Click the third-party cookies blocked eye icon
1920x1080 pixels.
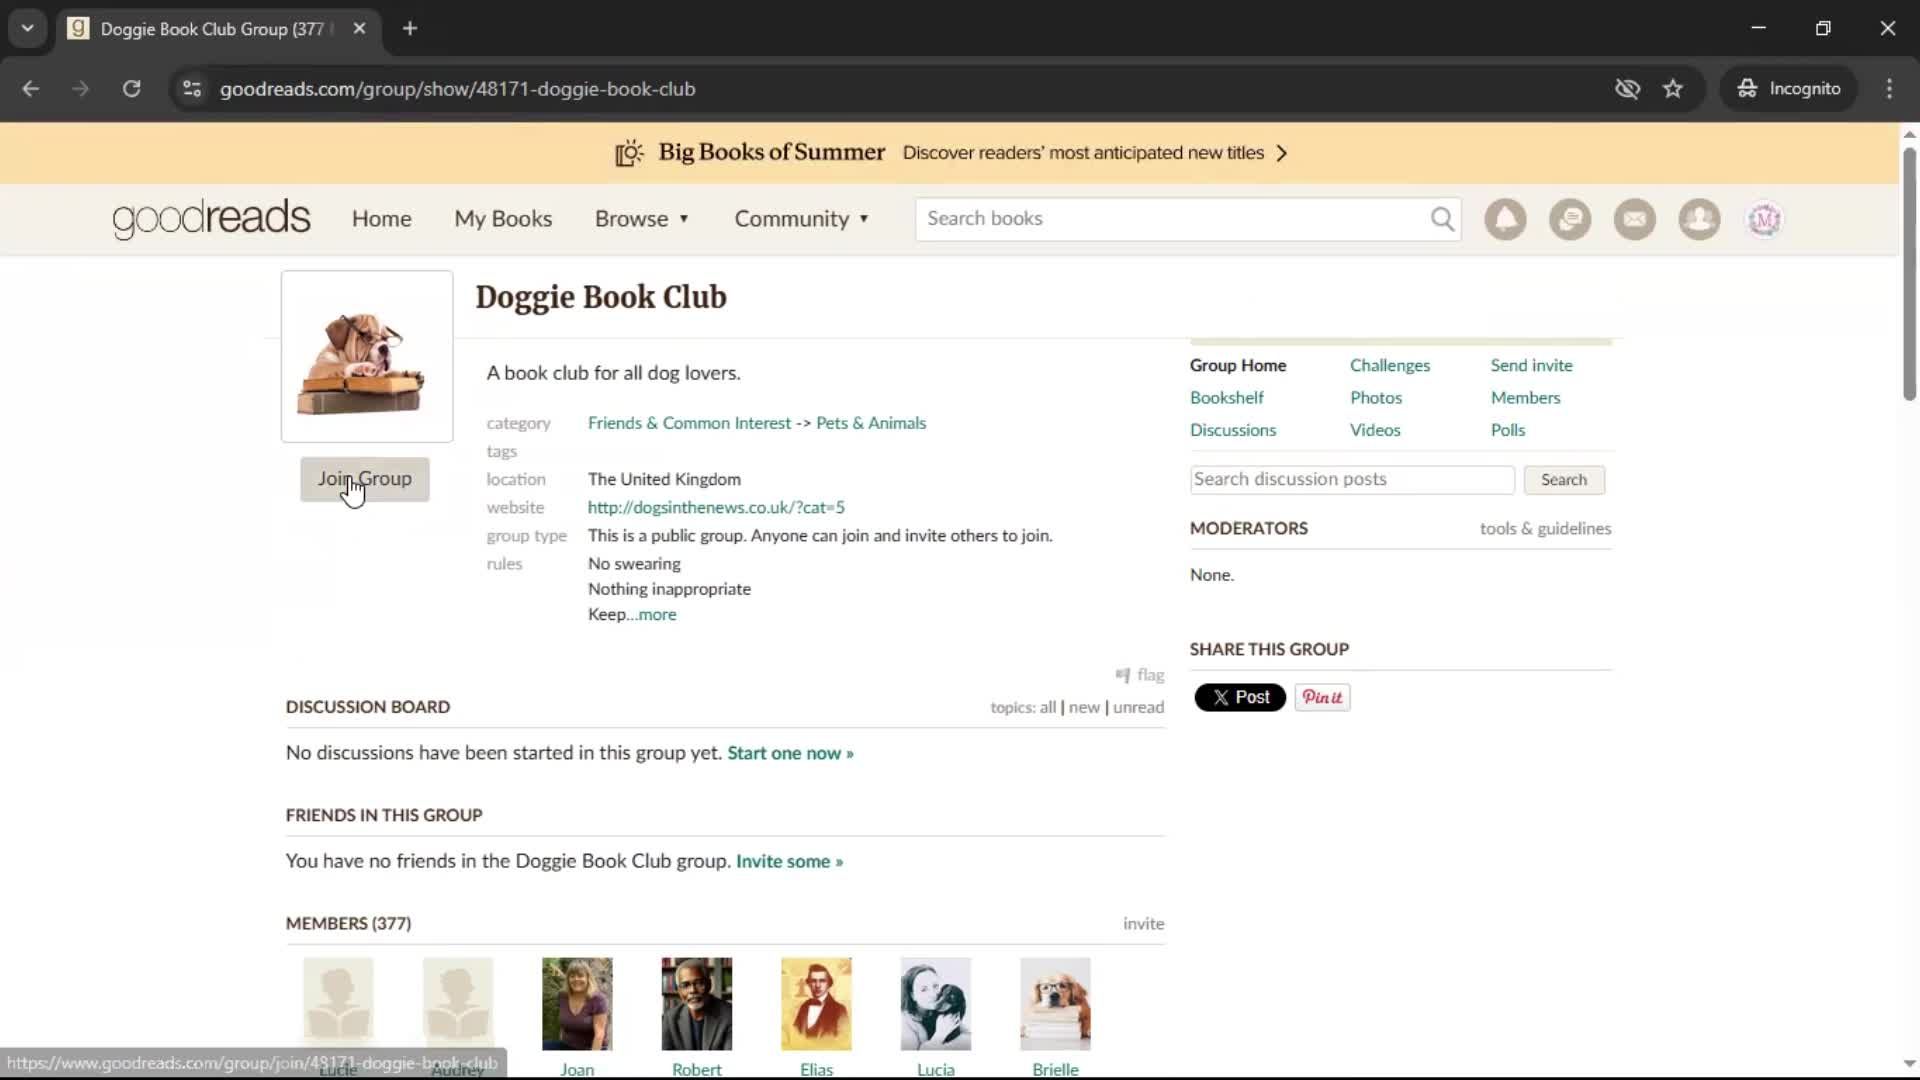click(x=1627, y=89)
